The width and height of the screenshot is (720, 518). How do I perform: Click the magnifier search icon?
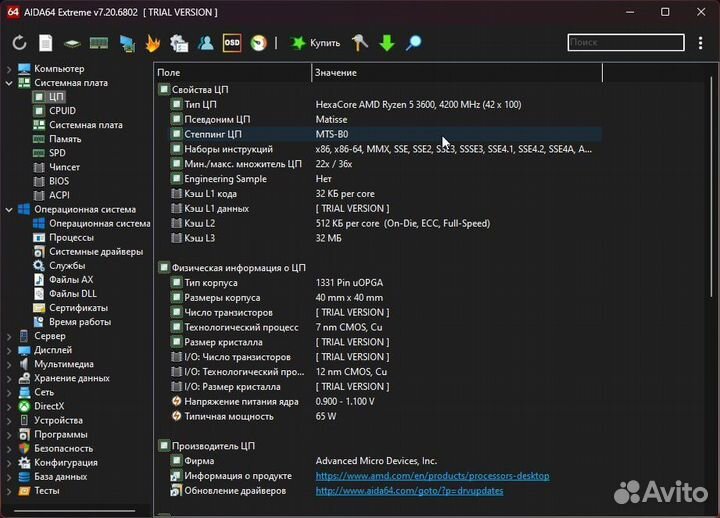414,43
